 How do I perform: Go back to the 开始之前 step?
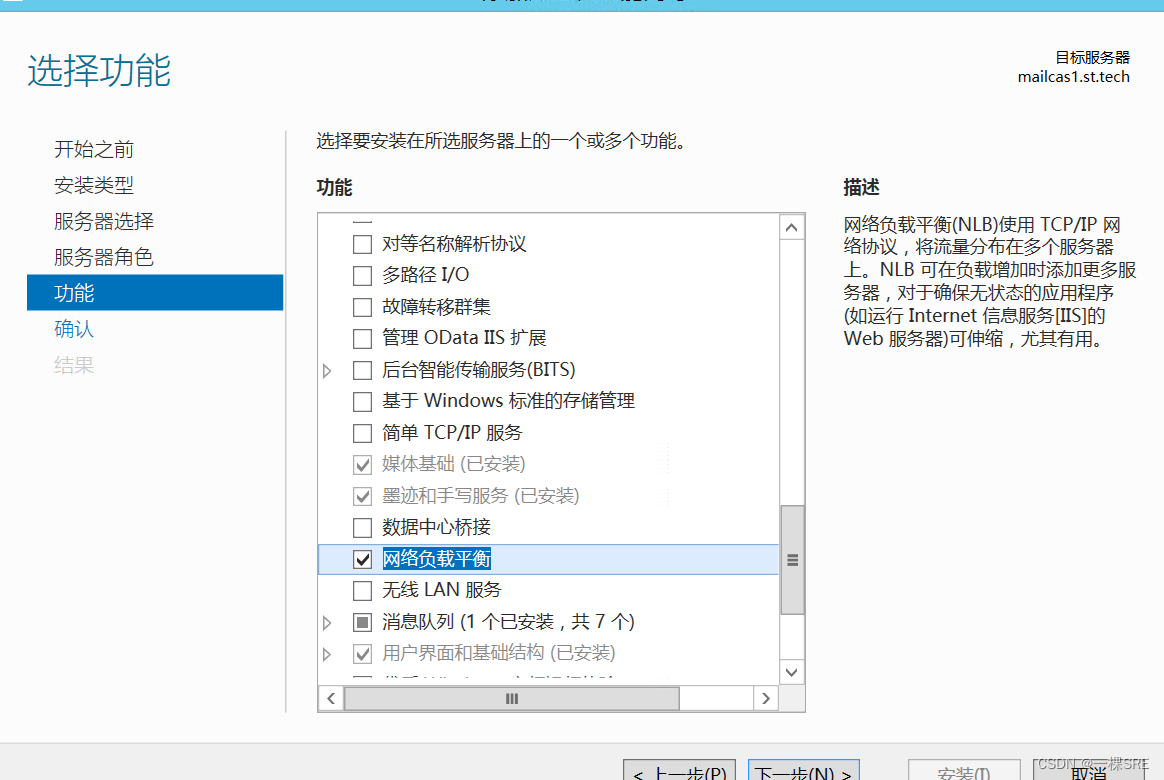(x=95, y=149)
